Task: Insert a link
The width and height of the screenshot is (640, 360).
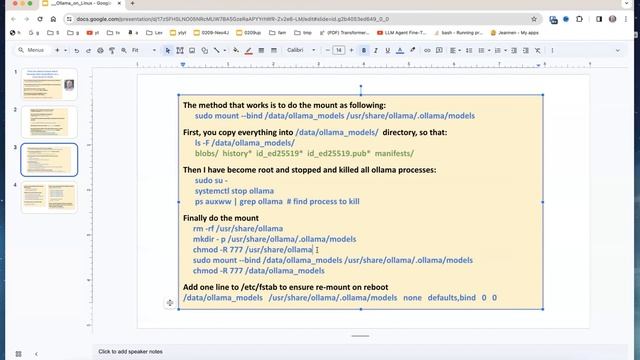Action: point(427,51)
